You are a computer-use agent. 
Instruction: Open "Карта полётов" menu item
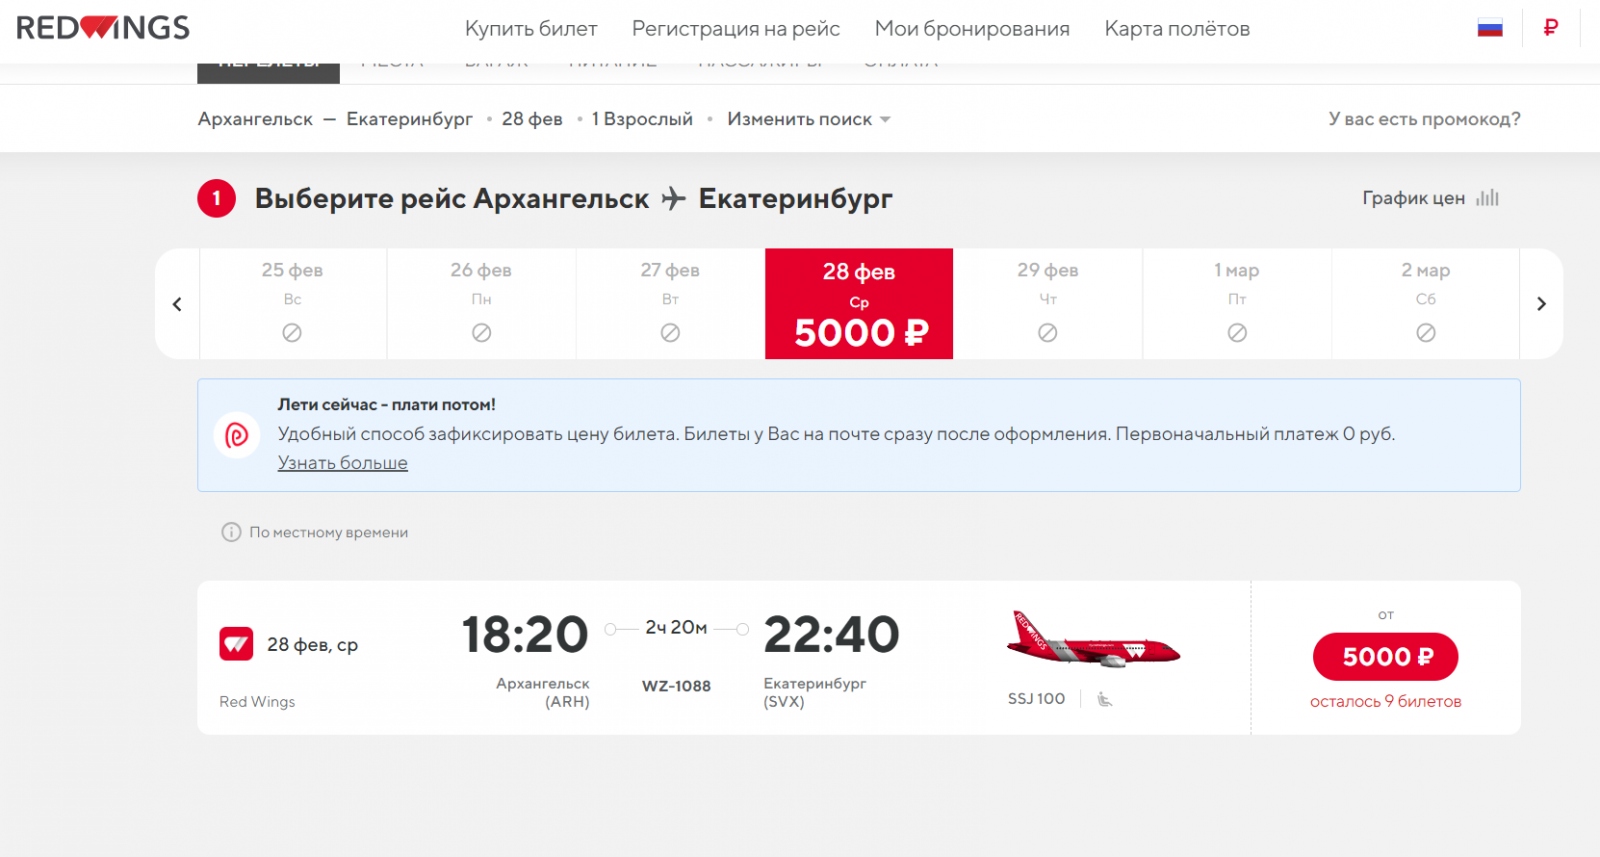tap(1177, 29)
